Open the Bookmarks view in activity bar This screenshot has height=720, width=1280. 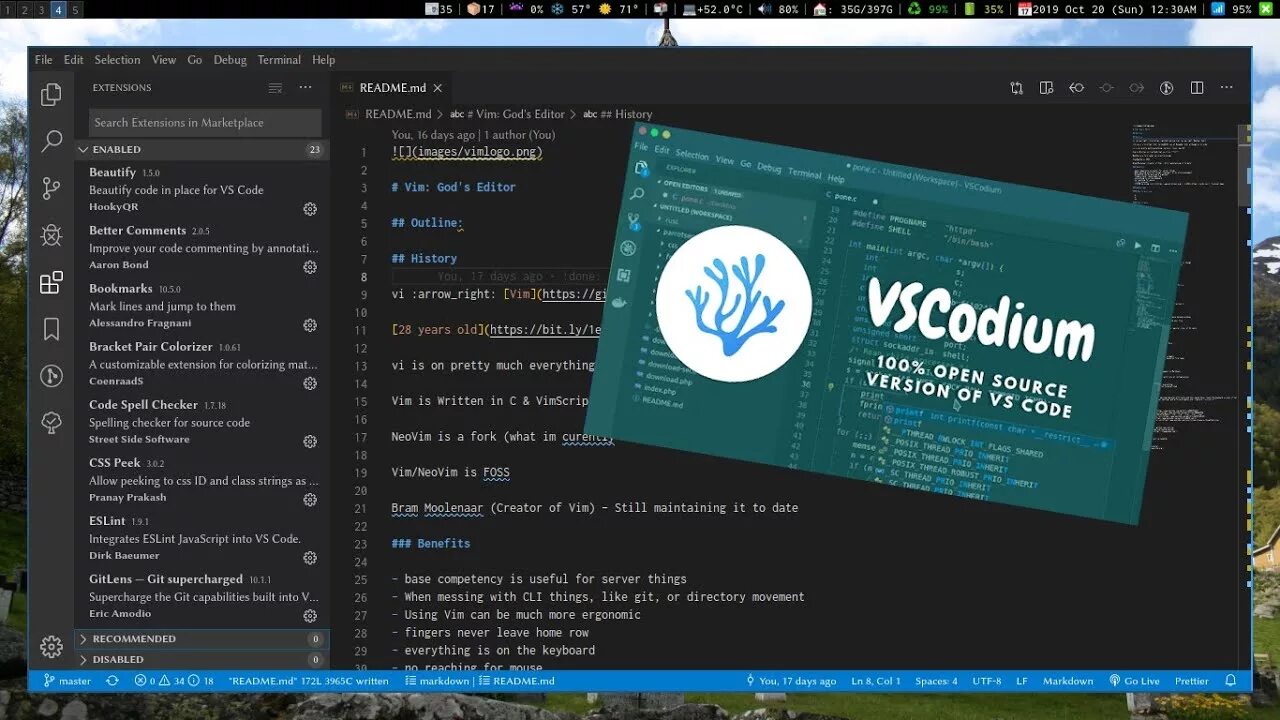[51, 329]
